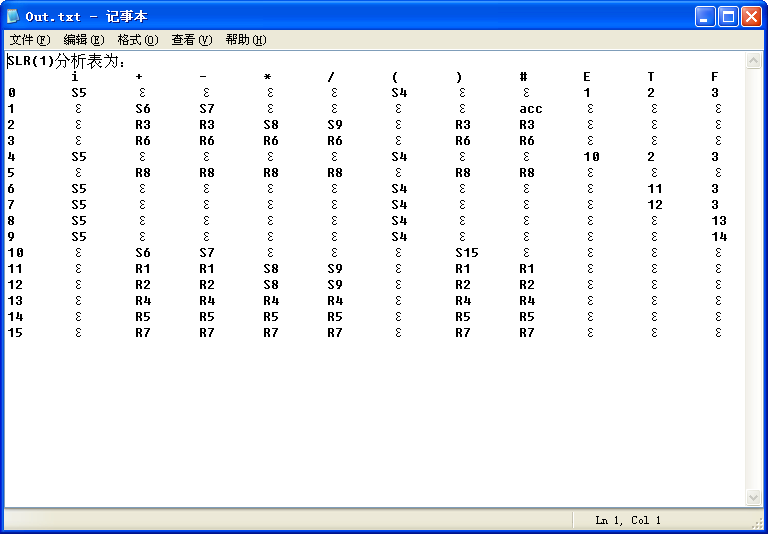This screenshot has height=534, width=768.
Task: Click 'S7' in row 1
Action: 207,109
